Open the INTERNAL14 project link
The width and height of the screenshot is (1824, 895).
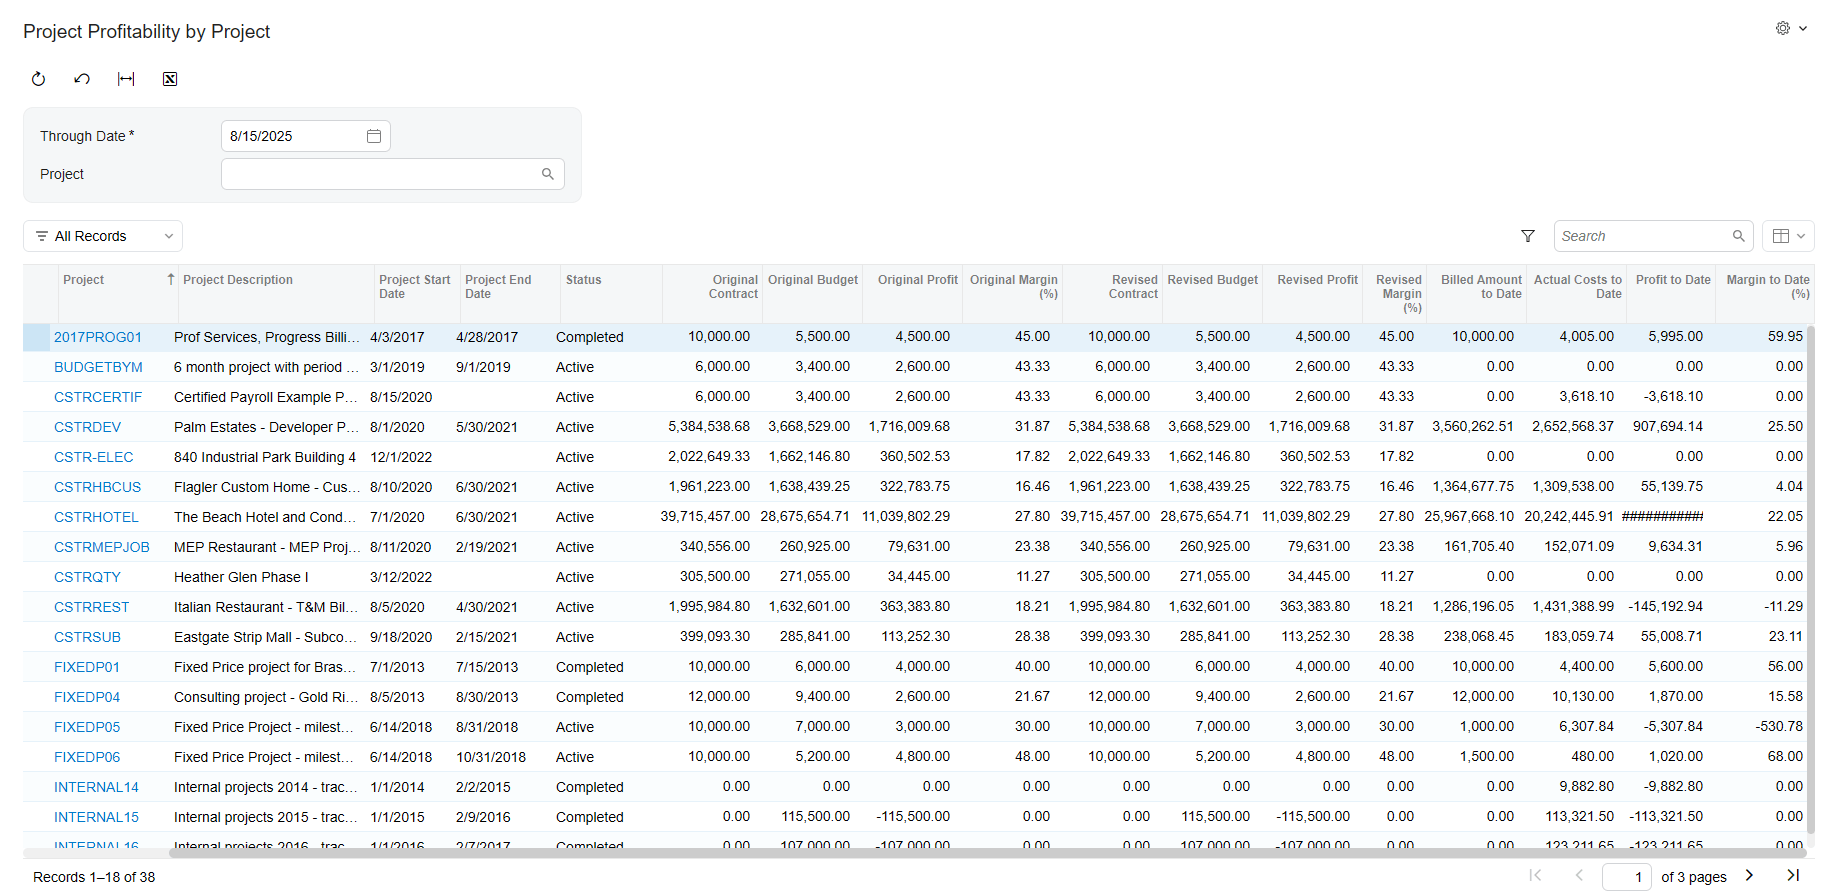pyautogui.click(x=96, y=787)
